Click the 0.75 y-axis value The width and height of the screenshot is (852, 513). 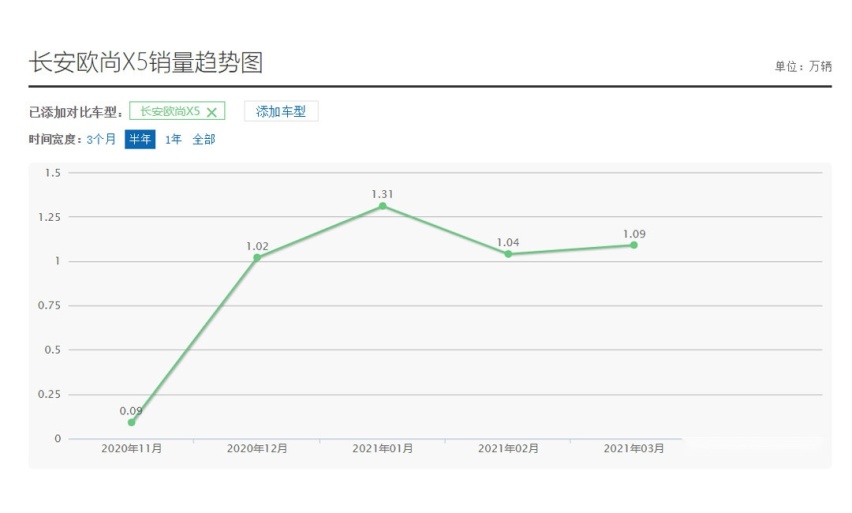point(49,305)
